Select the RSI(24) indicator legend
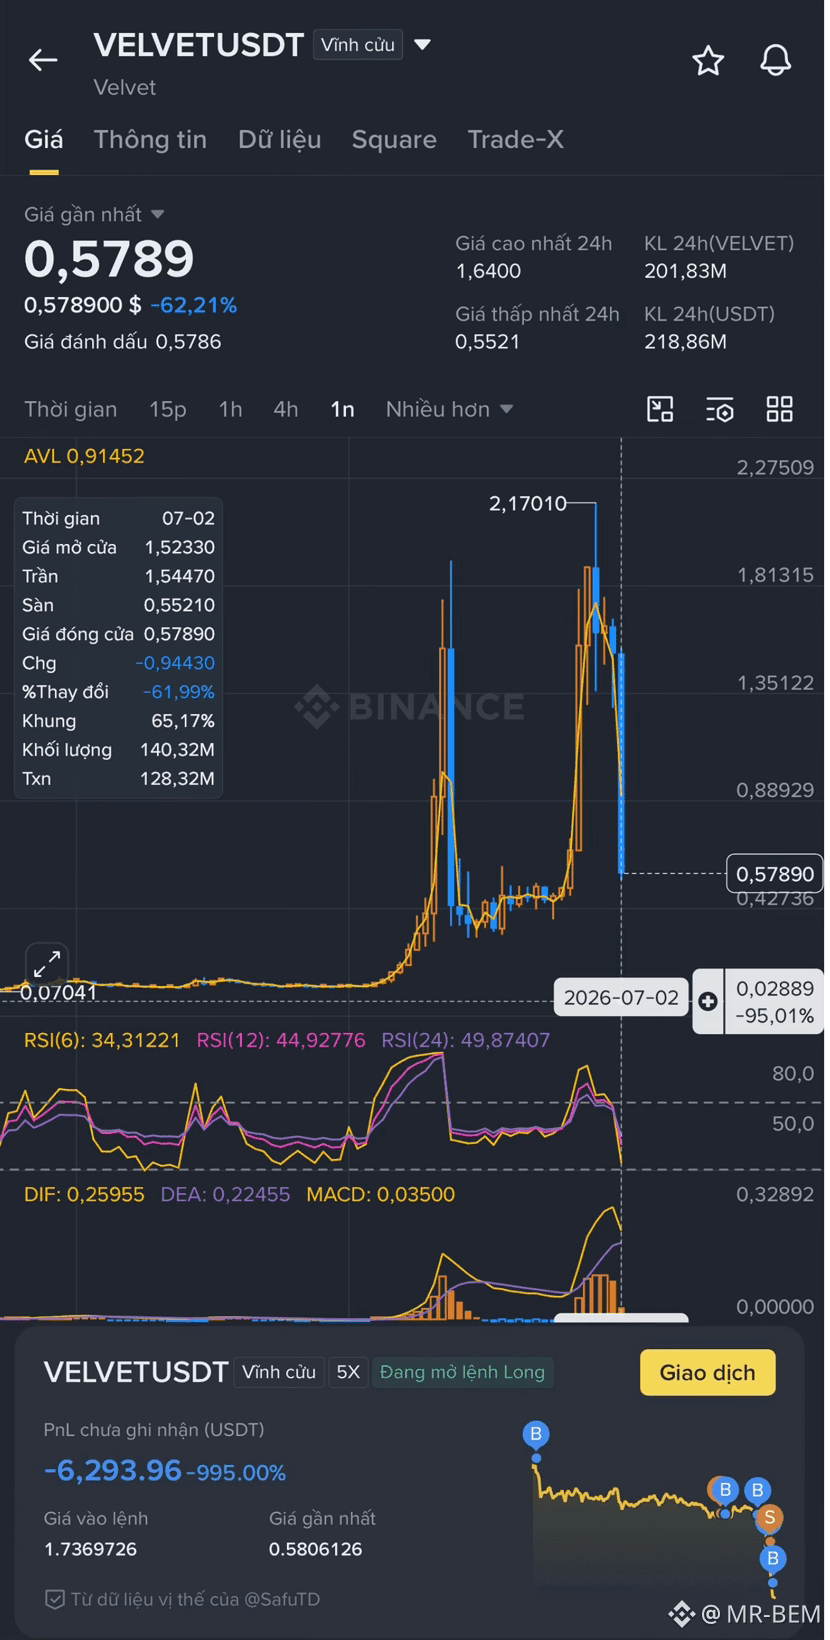 click(x=465, y=1040)
